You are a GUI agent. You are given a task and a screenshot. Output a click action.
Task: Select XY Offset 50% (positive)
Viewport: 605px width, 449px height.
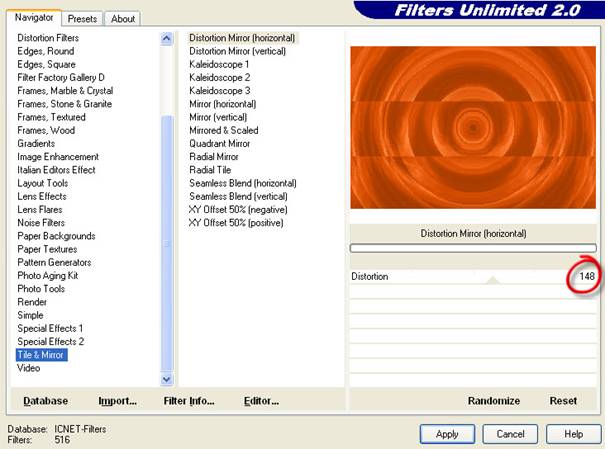point(236,223)
